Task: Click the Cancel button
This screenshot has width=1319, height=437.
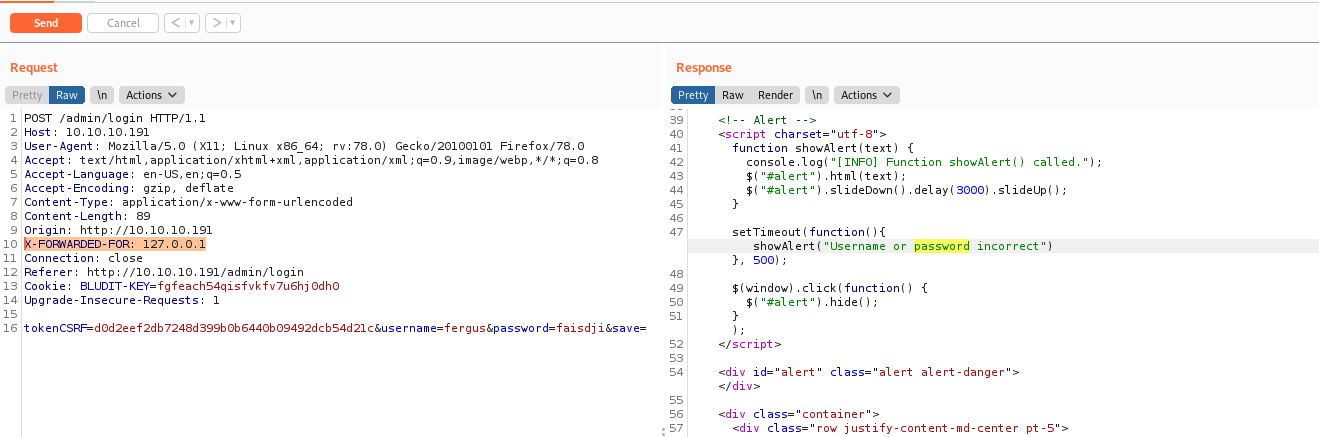Action: point(123,22)
